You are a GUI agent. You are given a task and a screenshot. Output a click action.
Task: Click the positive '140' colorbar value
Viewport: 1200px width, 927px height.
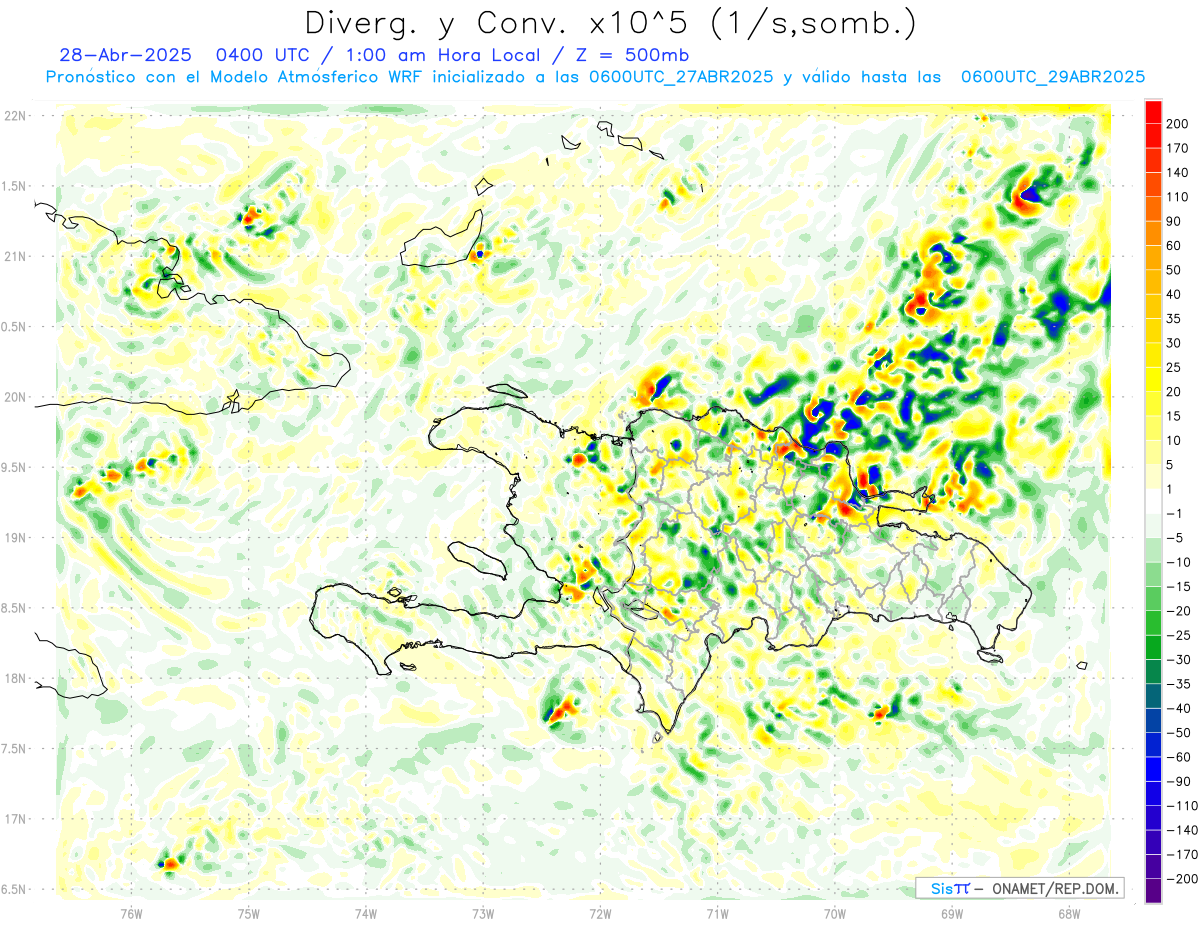(x=1178, y=172)
